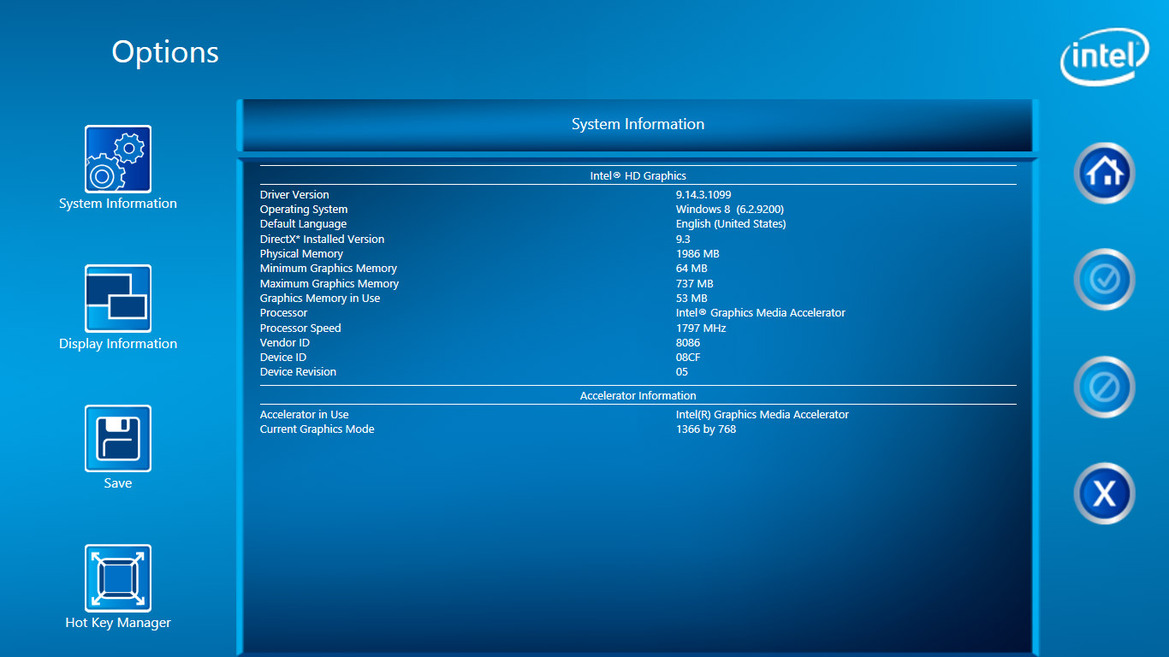
Task: Click the checkmark apply round button
Action: (x=1104, y=280)
